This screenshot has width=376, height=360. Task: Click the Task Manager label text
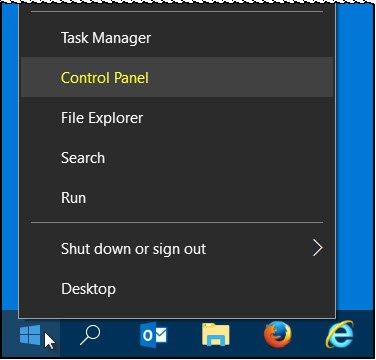106,38
